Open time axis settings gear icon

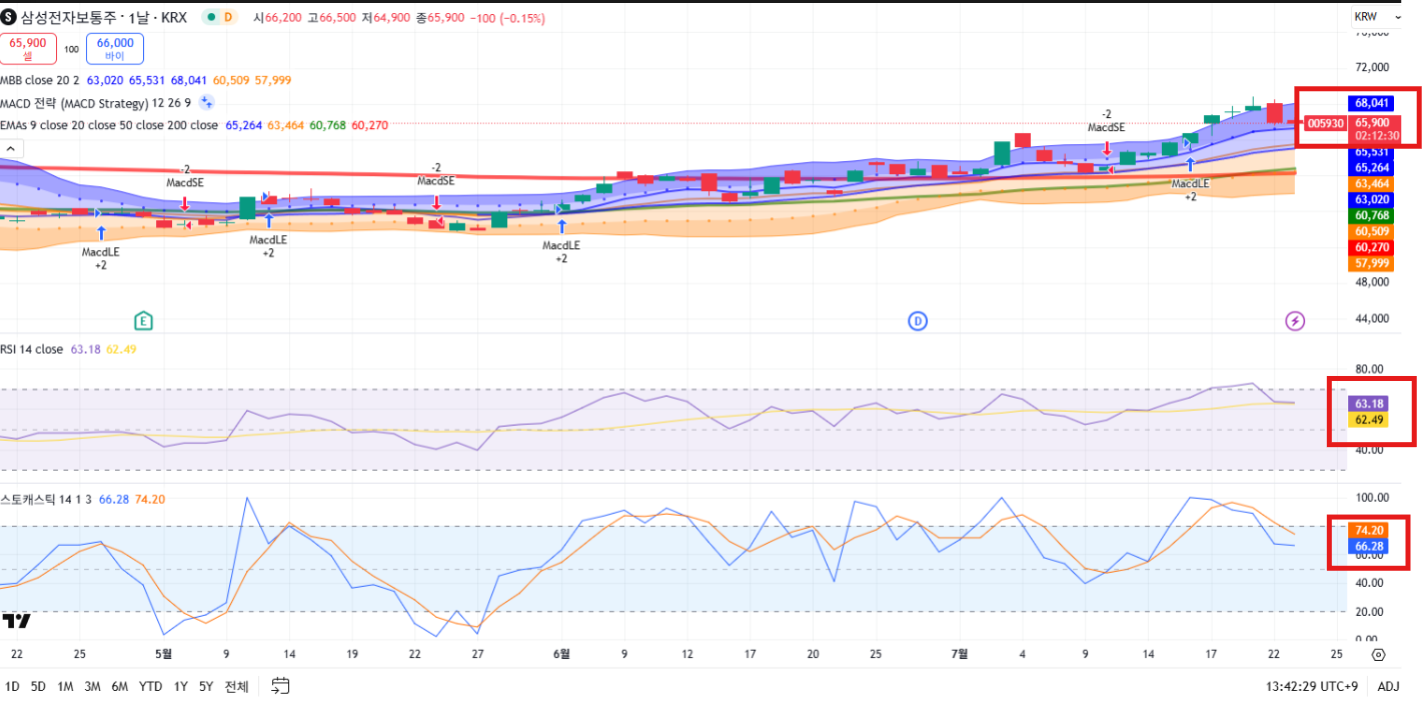click(1378, 655)
